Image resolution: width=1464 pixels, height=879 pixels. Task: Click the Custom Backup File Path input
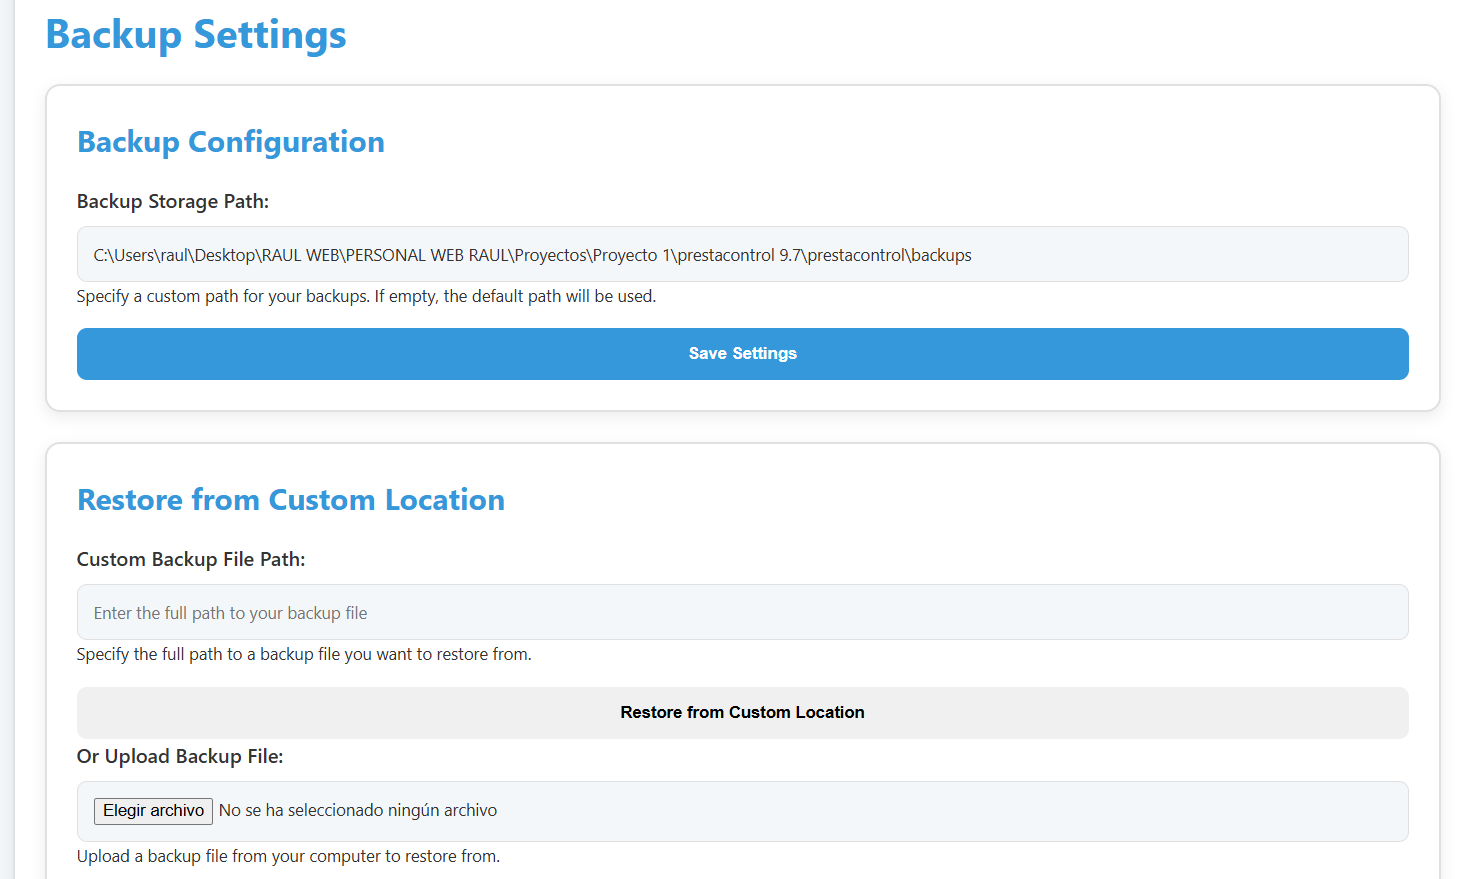pos(742,613)
